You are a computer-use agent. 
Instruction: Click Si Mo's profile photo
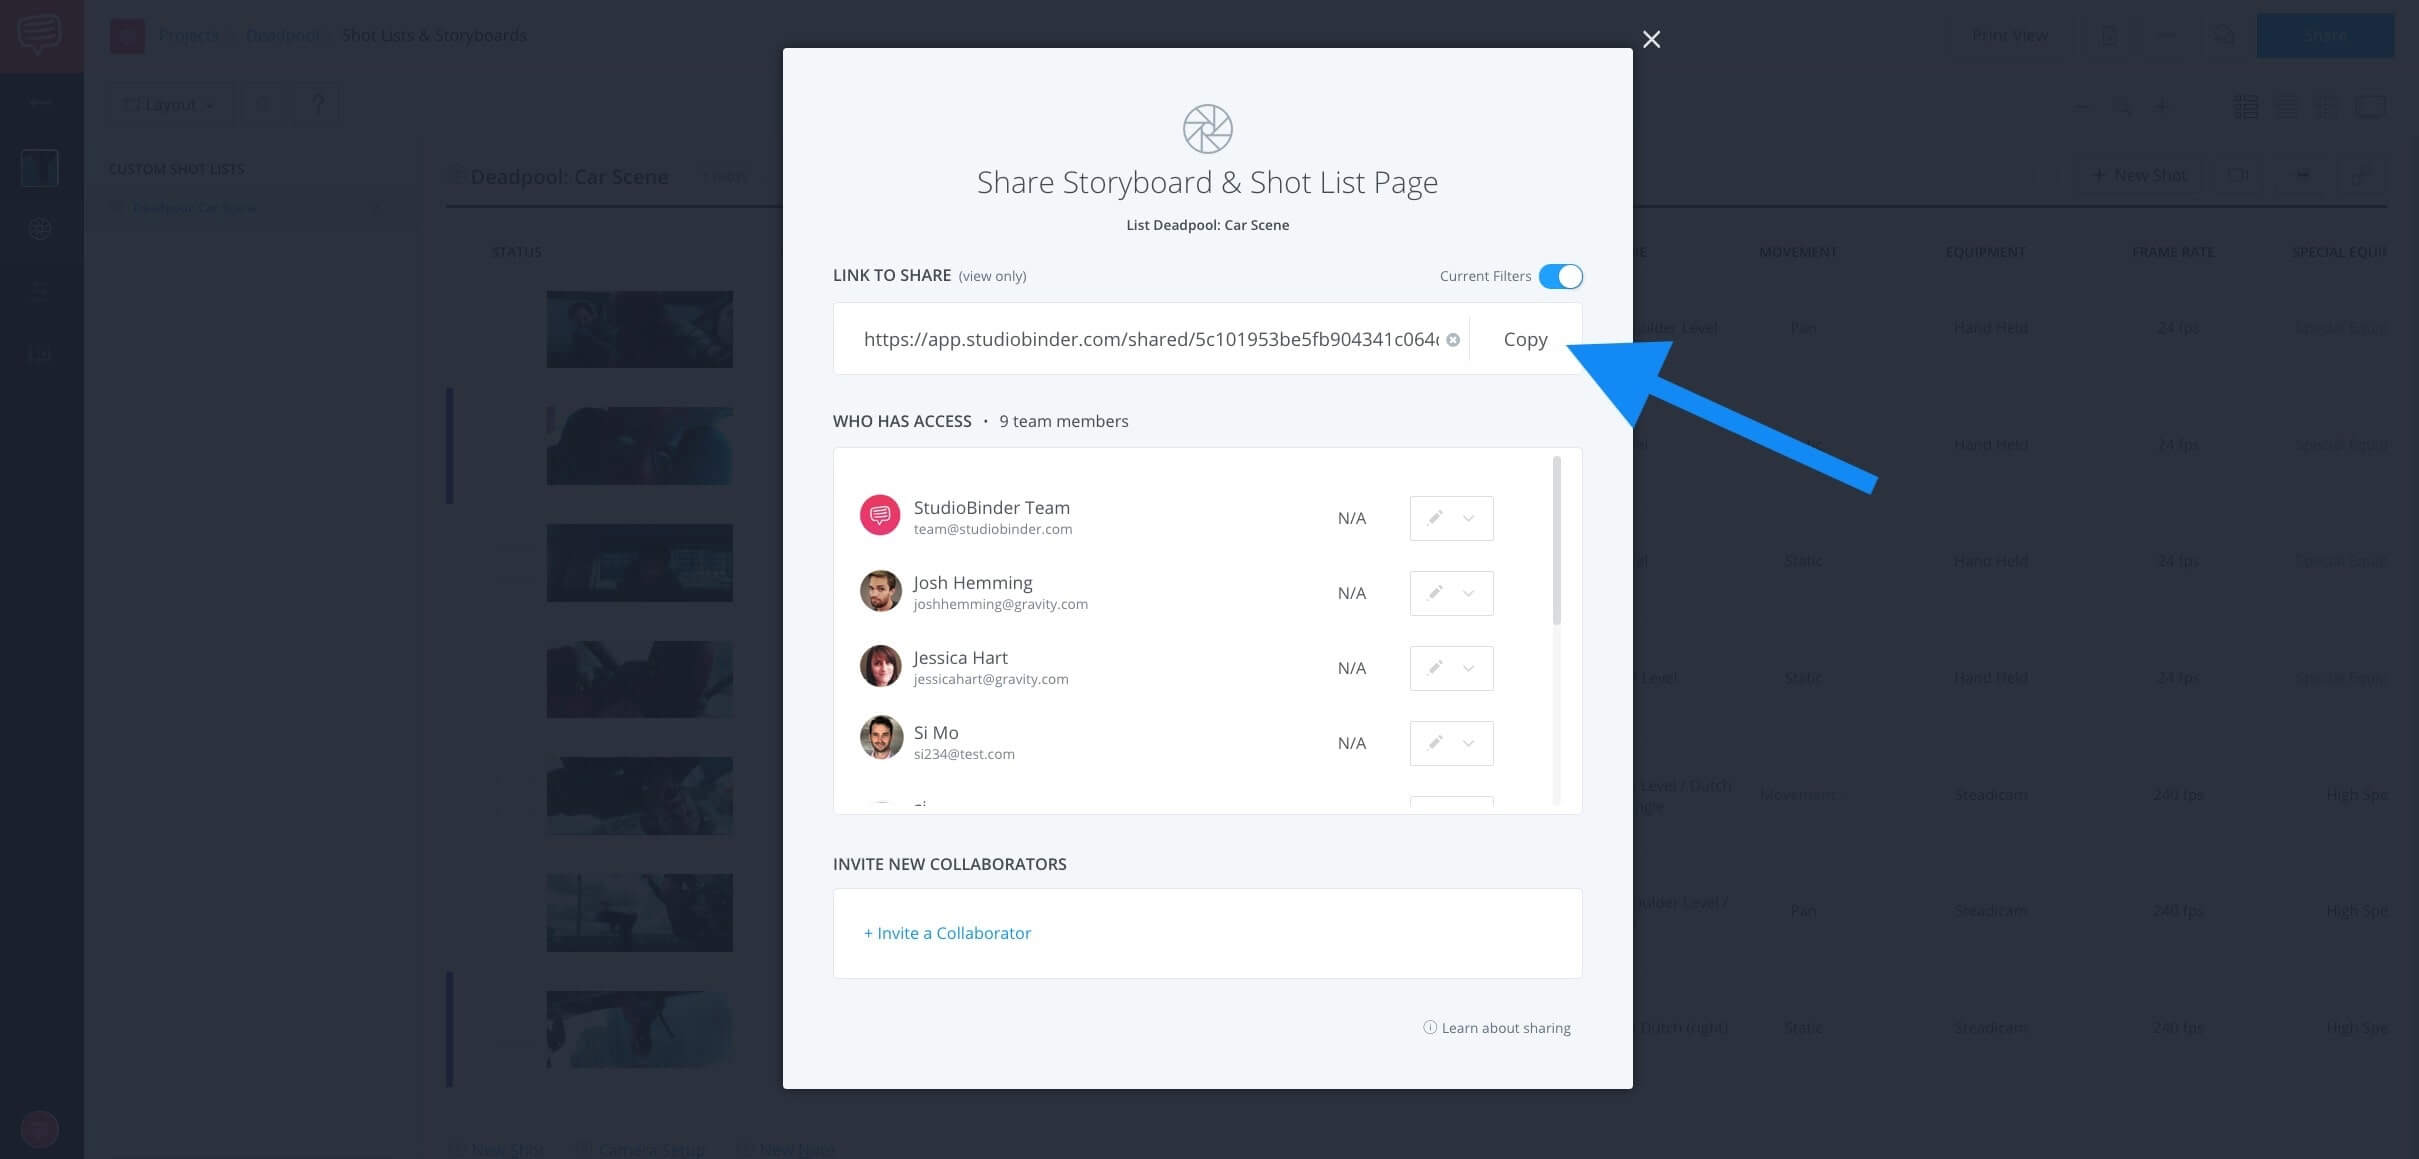(x=880, y=738)
